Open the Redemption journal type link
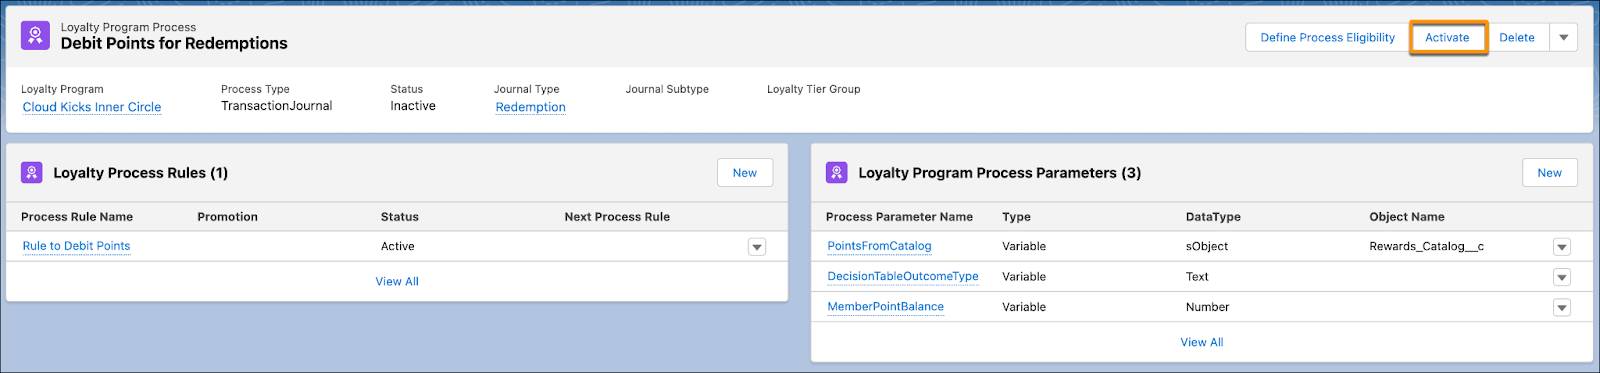The width and height of the screenshot is (1600, 373). point(530,107)
